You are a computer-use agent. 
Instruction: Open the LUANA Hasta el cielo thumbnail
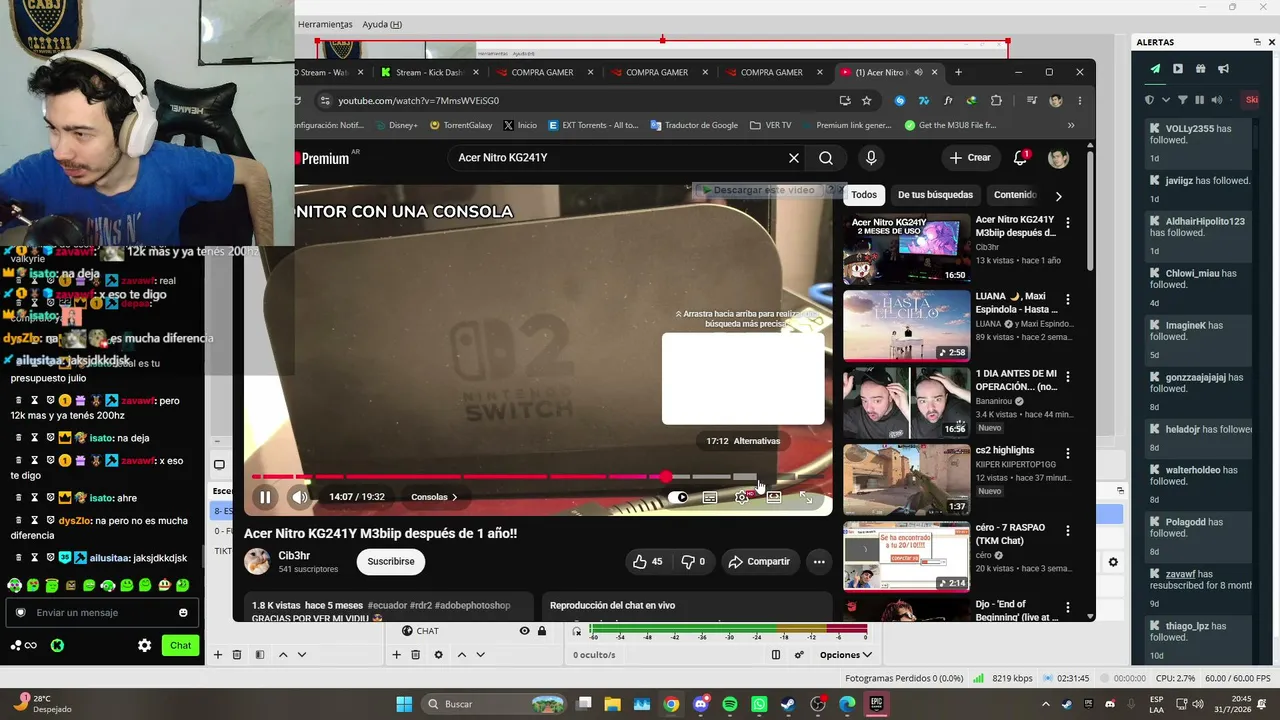[x=906, y=325]
